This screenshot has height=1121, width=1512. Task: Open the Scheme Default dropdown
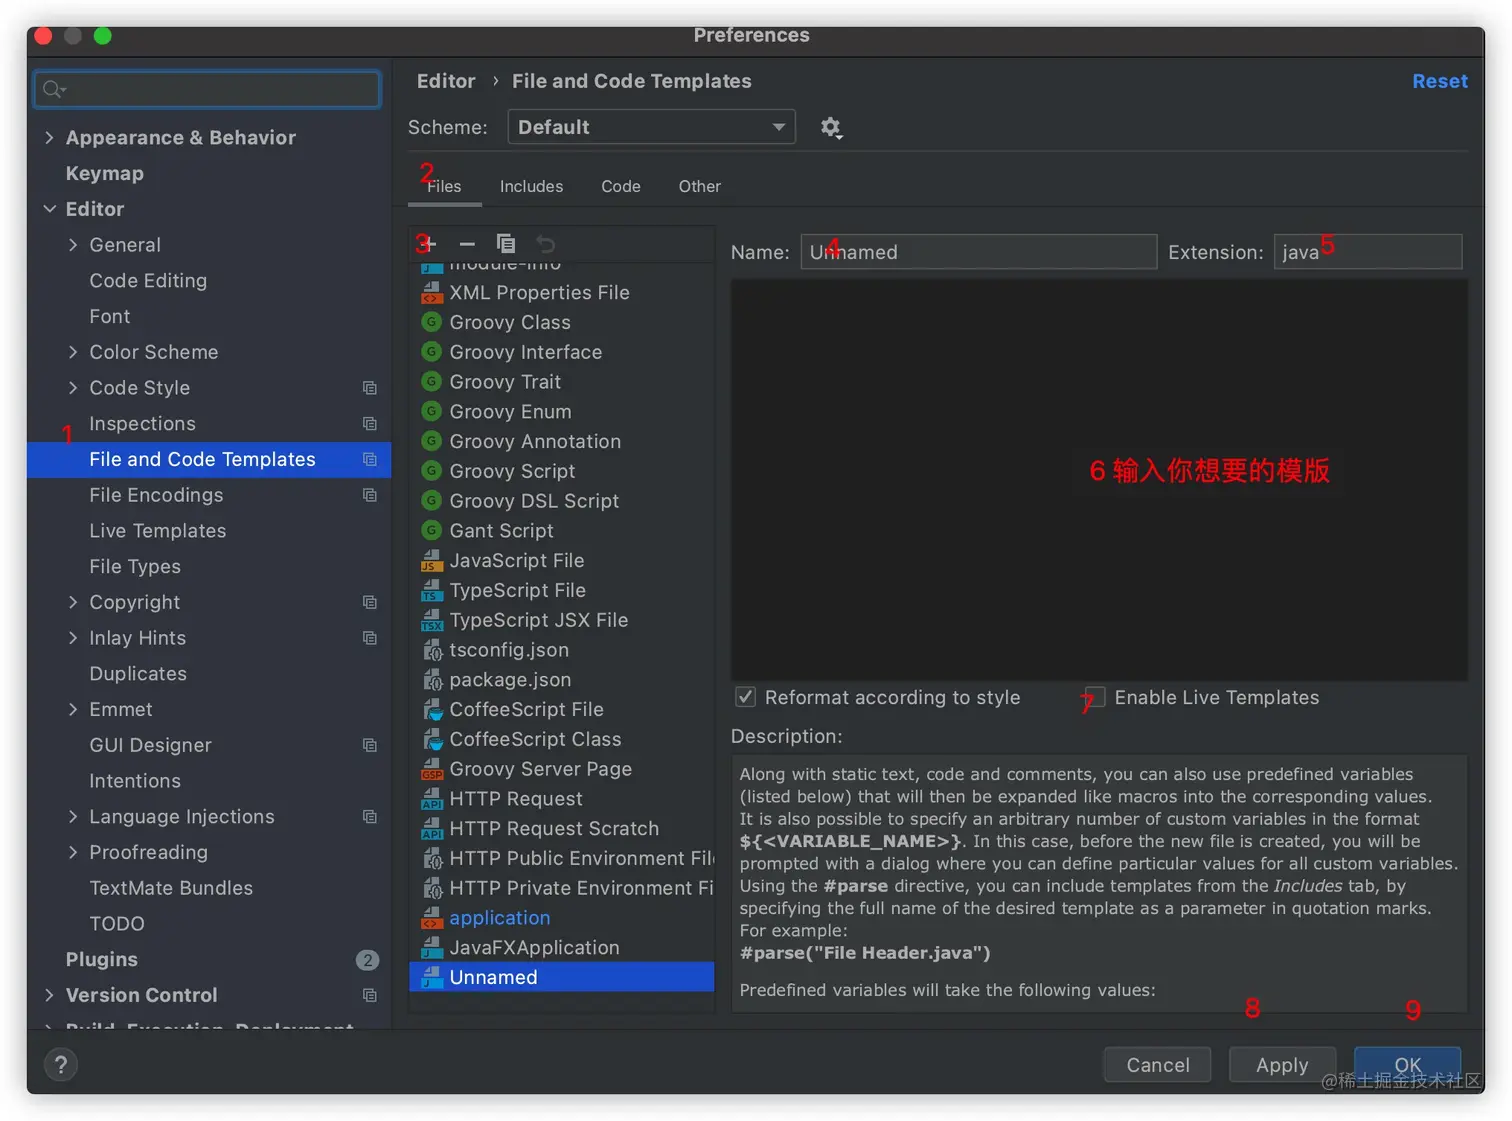pos(651,127)
